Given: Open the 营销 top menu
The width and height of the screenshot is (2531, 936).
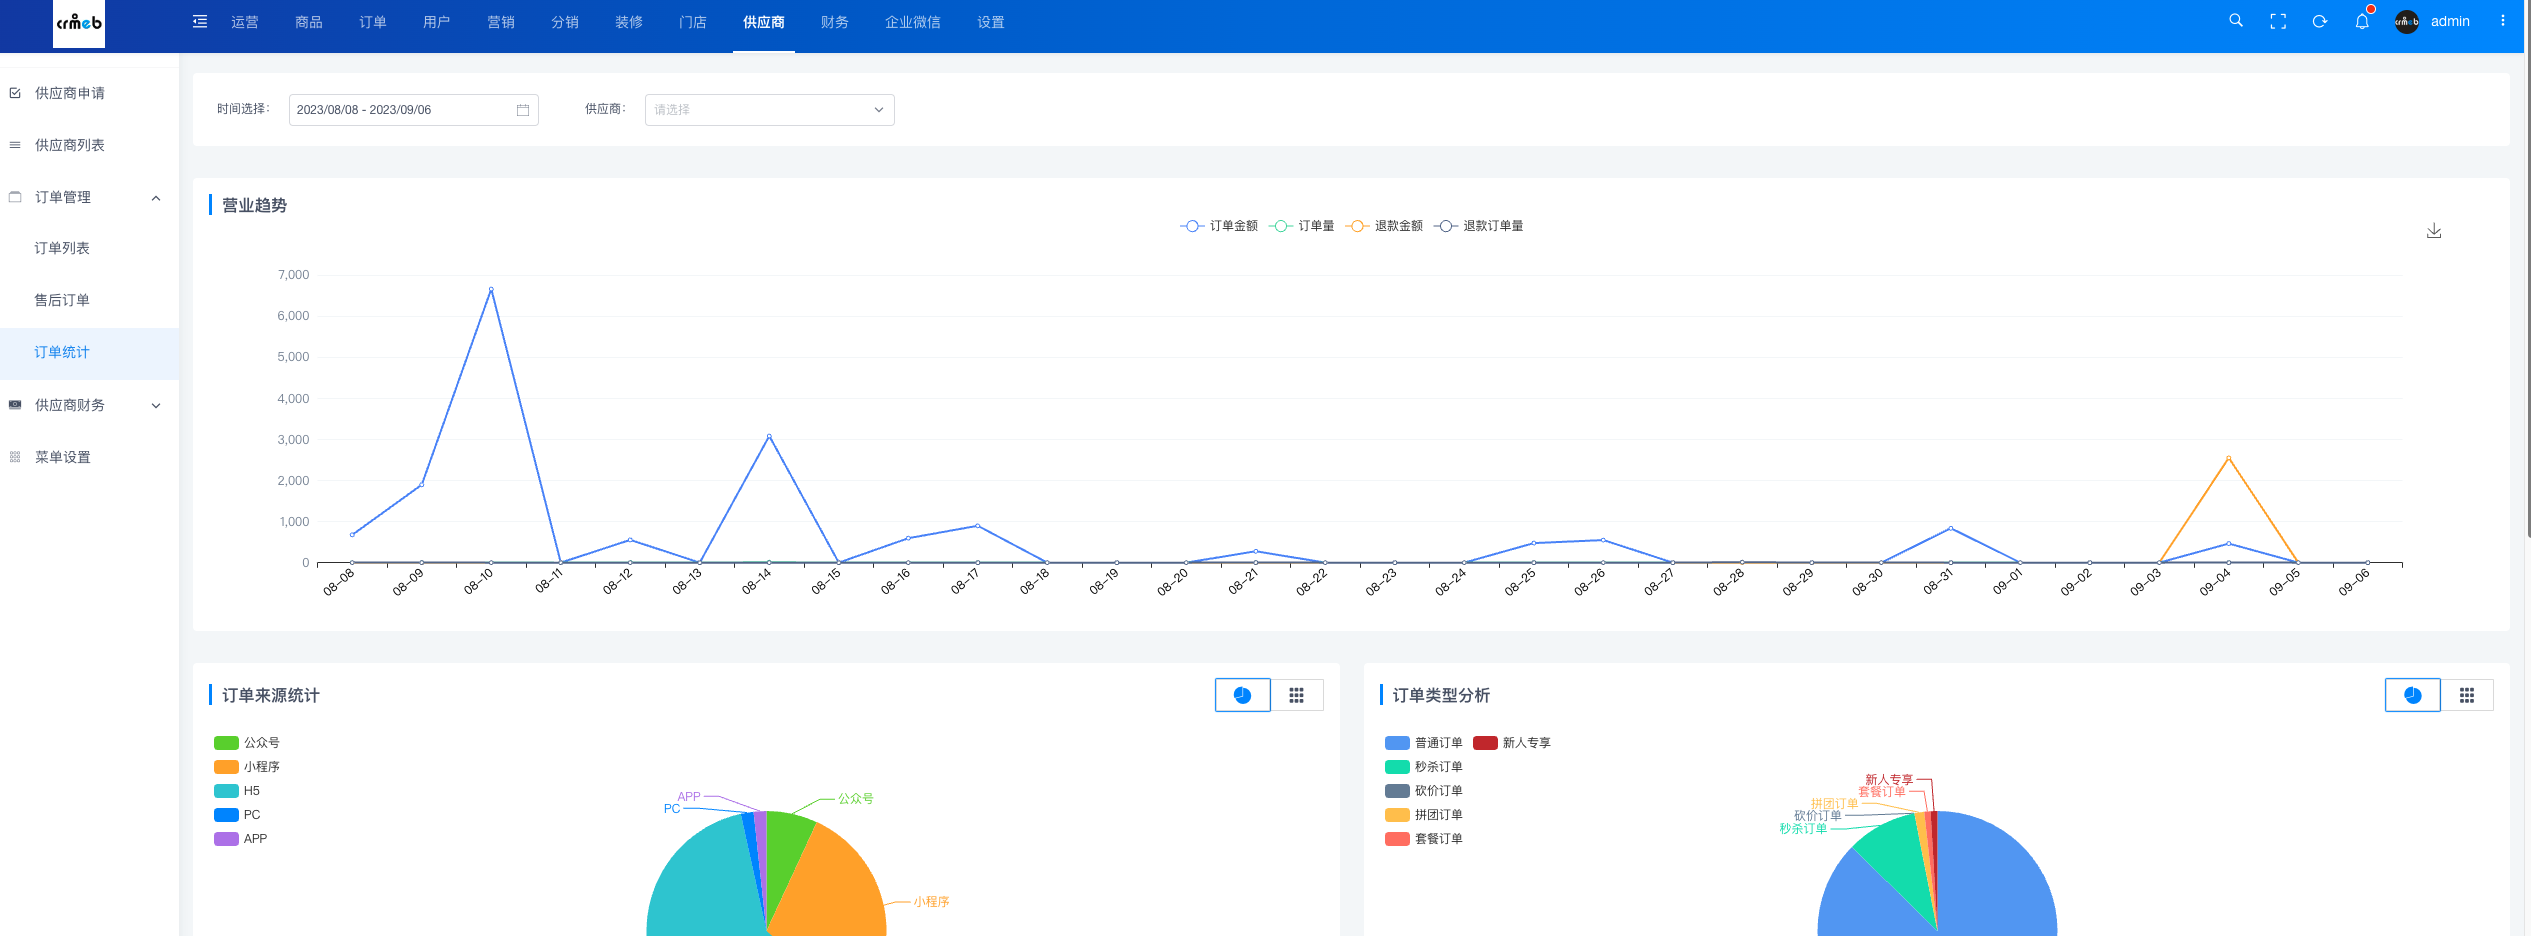Looking at the screenshot, I should [501, 22].
